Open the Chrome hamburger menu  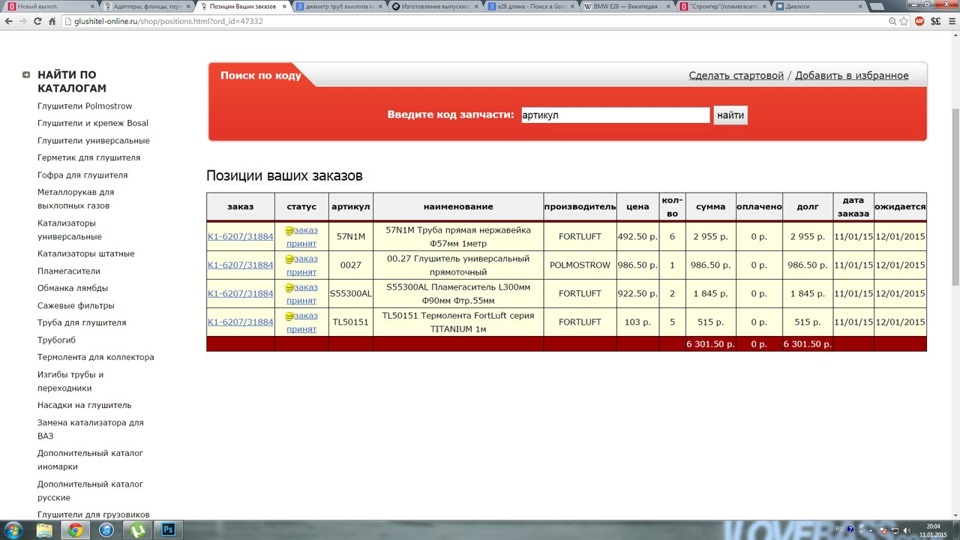pyautogui.click(x=952, y=21)
